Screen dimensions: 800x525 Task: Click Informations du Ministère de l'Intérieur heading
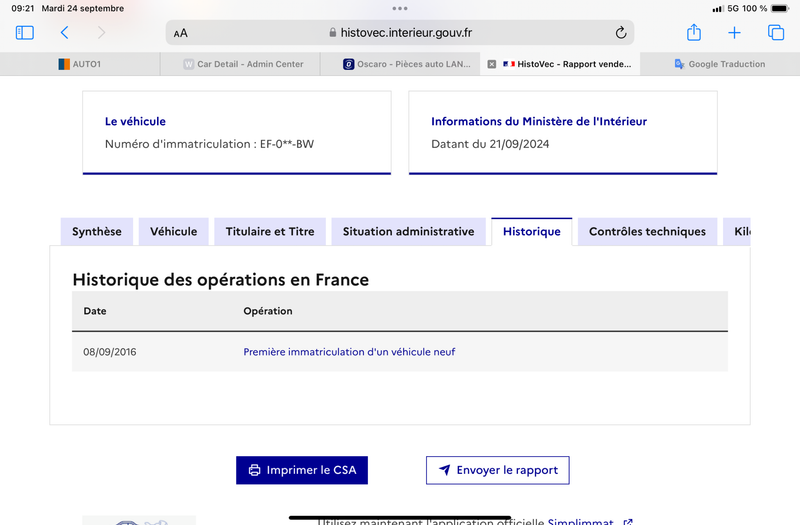[539, 121]
